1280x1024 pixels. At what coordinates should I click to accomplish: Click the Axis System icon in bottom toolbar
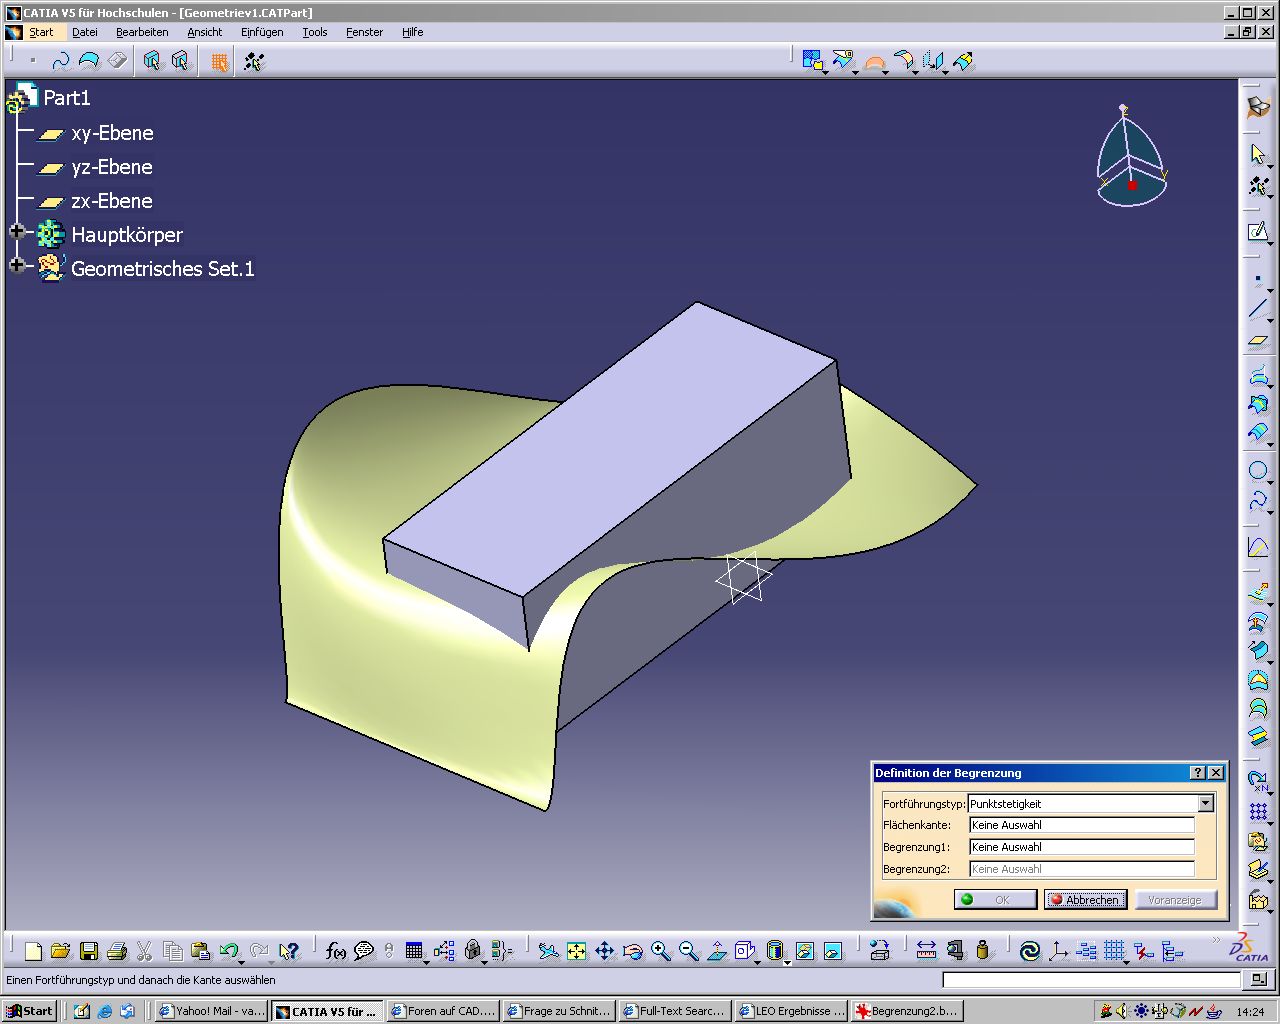point(1058,951)
